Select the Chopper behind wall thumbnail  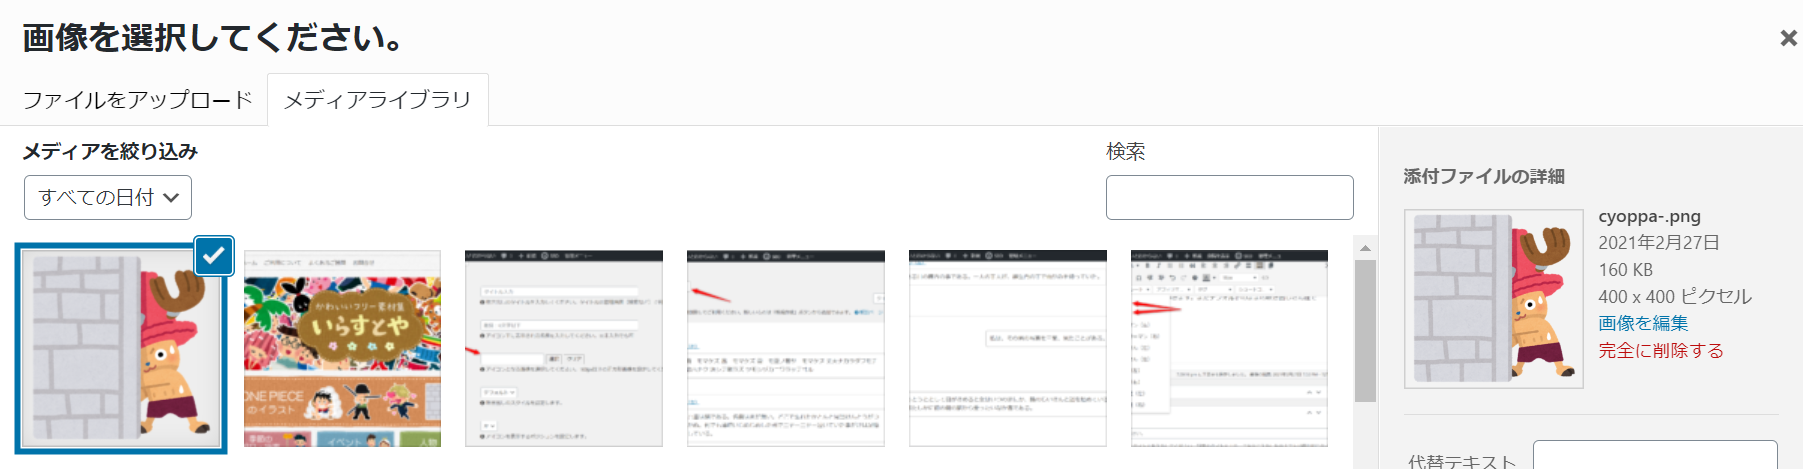120,350
